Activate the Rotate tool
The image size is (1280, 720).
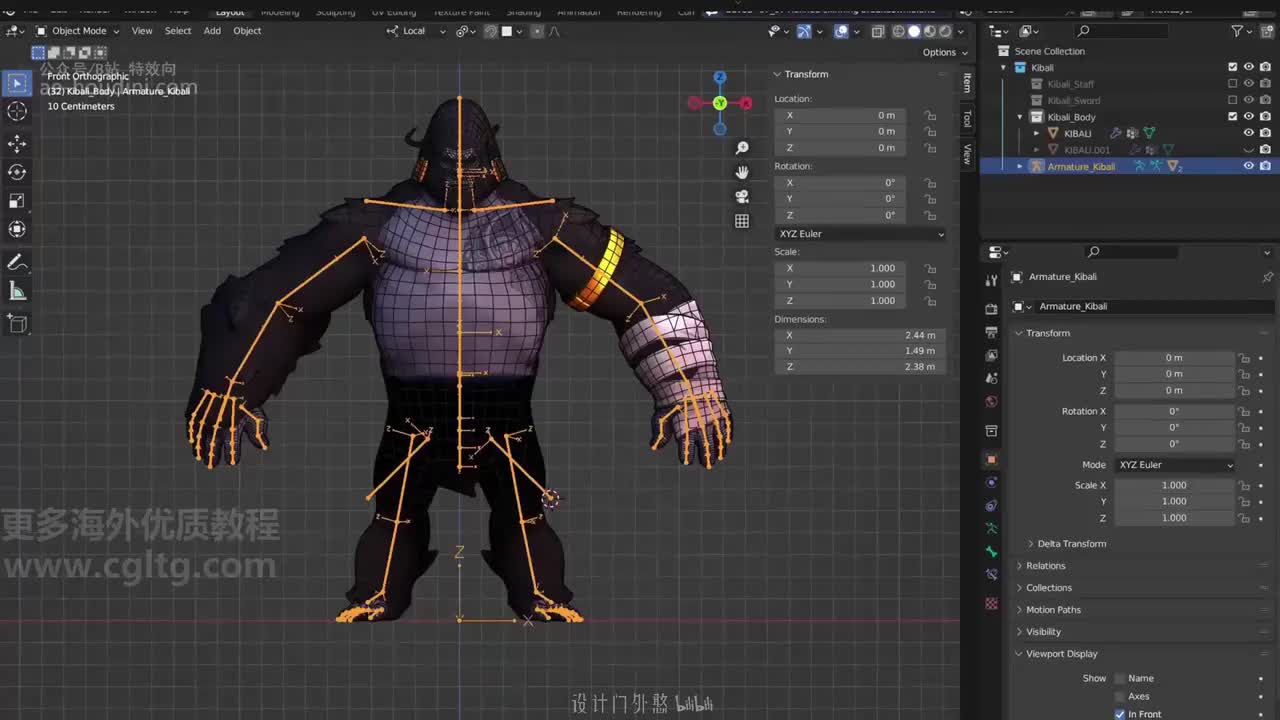(17, 172)
